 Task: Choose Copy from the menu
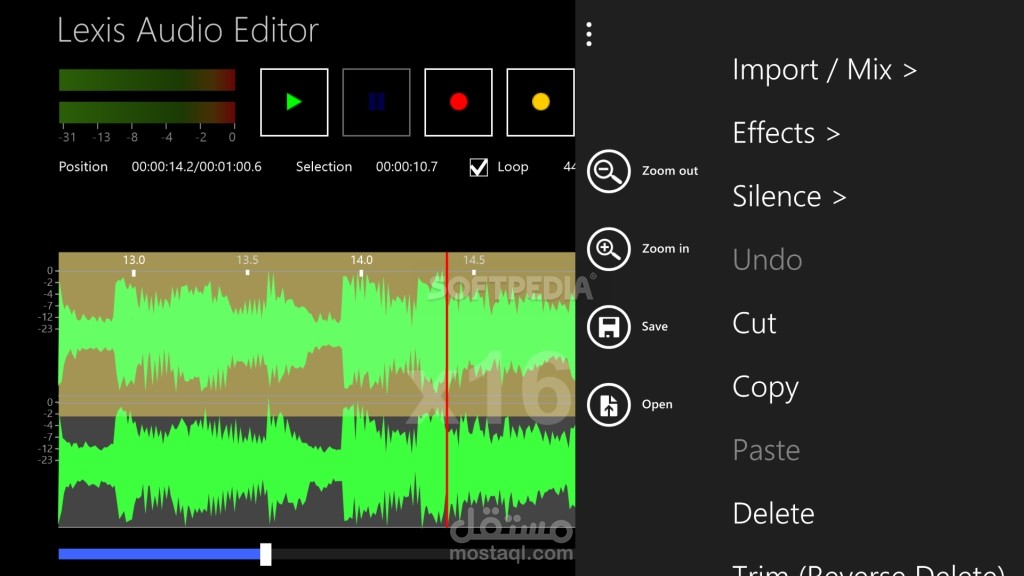(765, 387)
